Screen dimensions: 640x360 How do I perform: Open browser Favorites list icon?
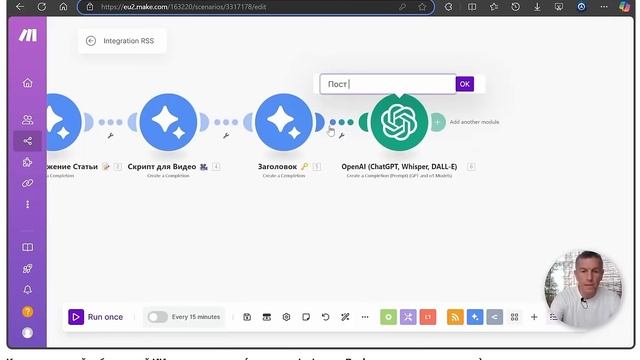(493, 7)
